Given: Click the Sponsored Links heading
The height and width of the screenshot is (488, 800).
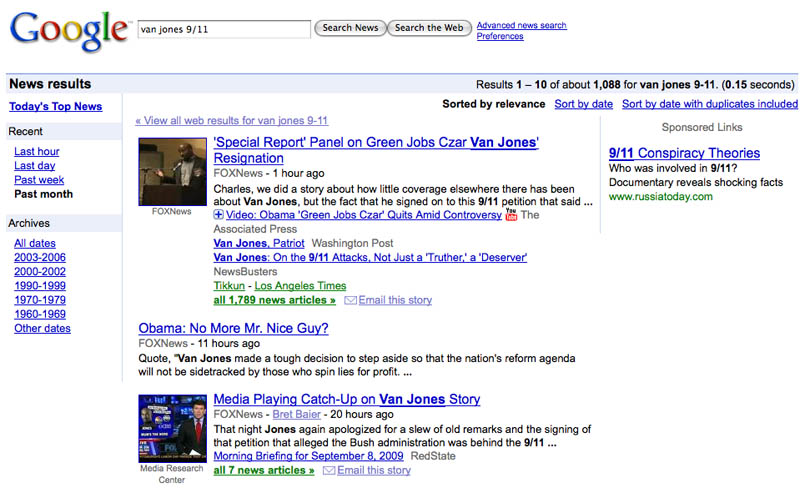Looking at the screenshot, I should [x=702, y=127].
